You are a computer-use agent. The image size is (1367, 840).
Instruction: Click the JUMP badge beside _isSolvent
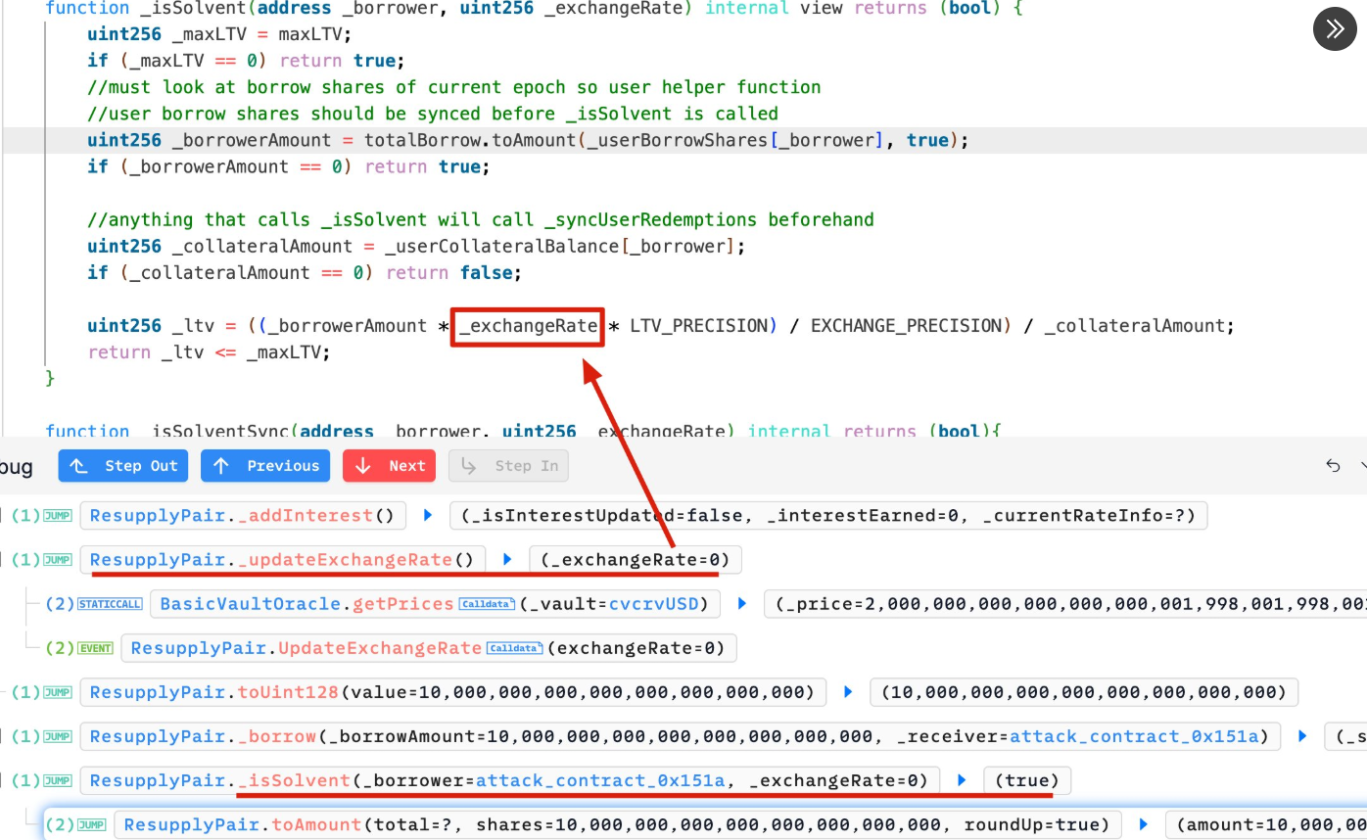(57, 780)
